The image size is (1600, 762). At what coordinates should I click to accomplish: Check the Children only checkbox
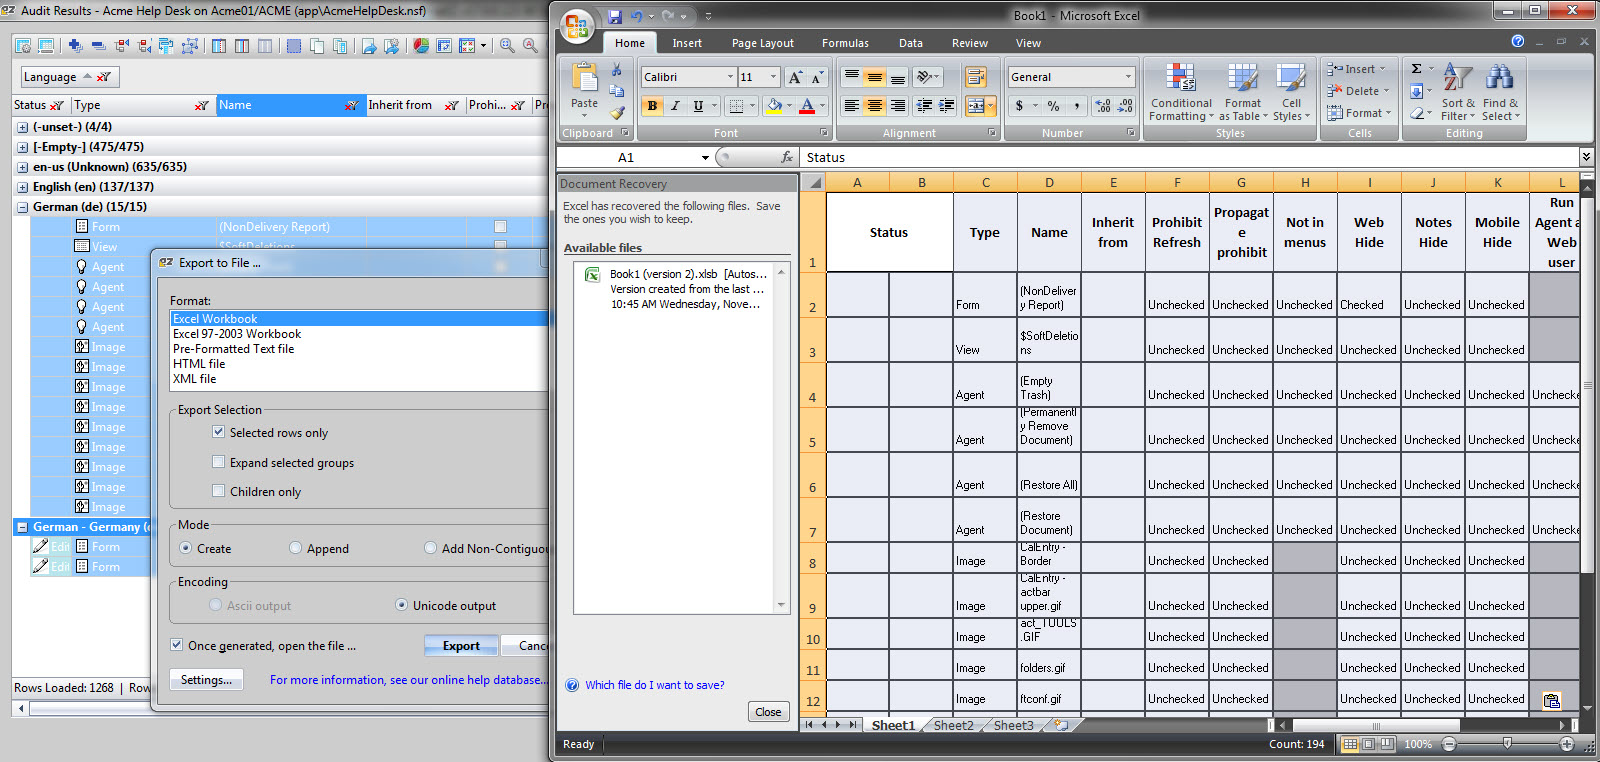[219, 491]
